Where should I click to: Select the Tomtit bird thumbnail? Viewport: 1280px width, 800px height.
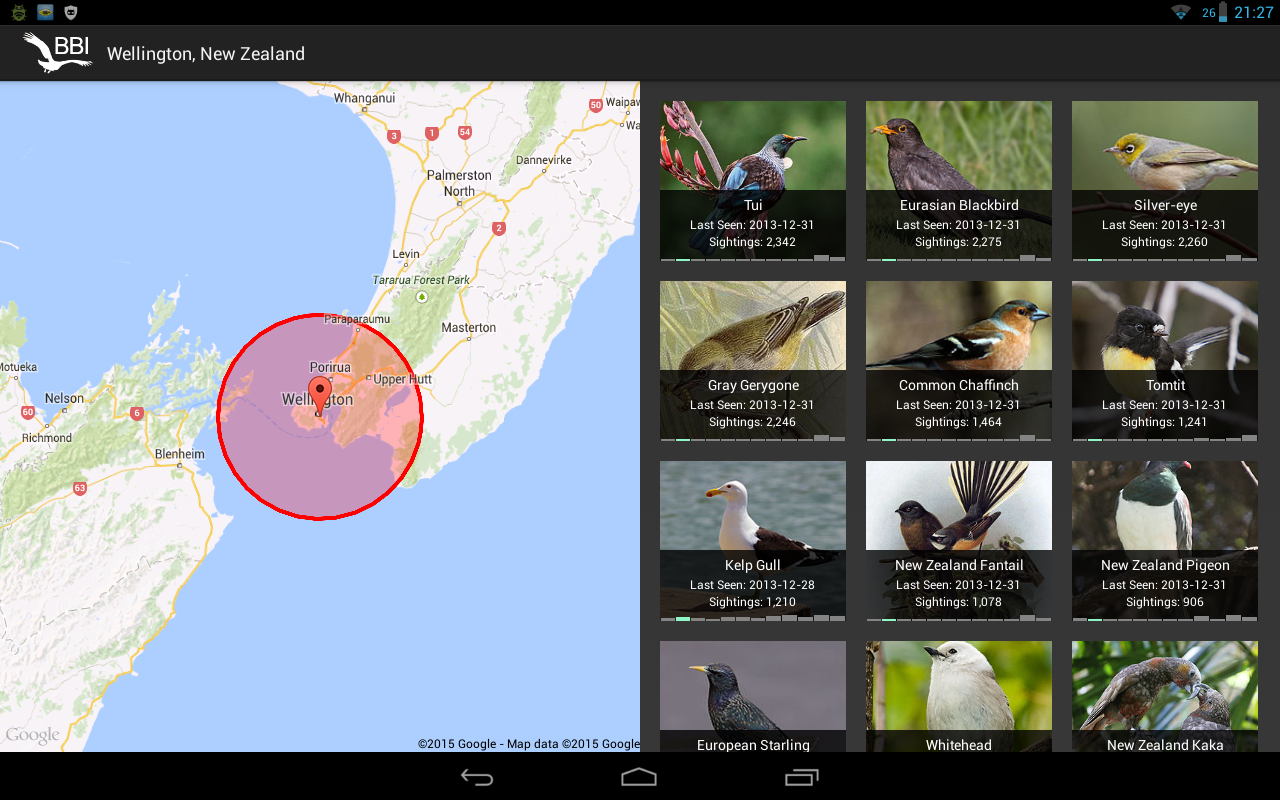pyautogui.click(x=1164, y=325)
